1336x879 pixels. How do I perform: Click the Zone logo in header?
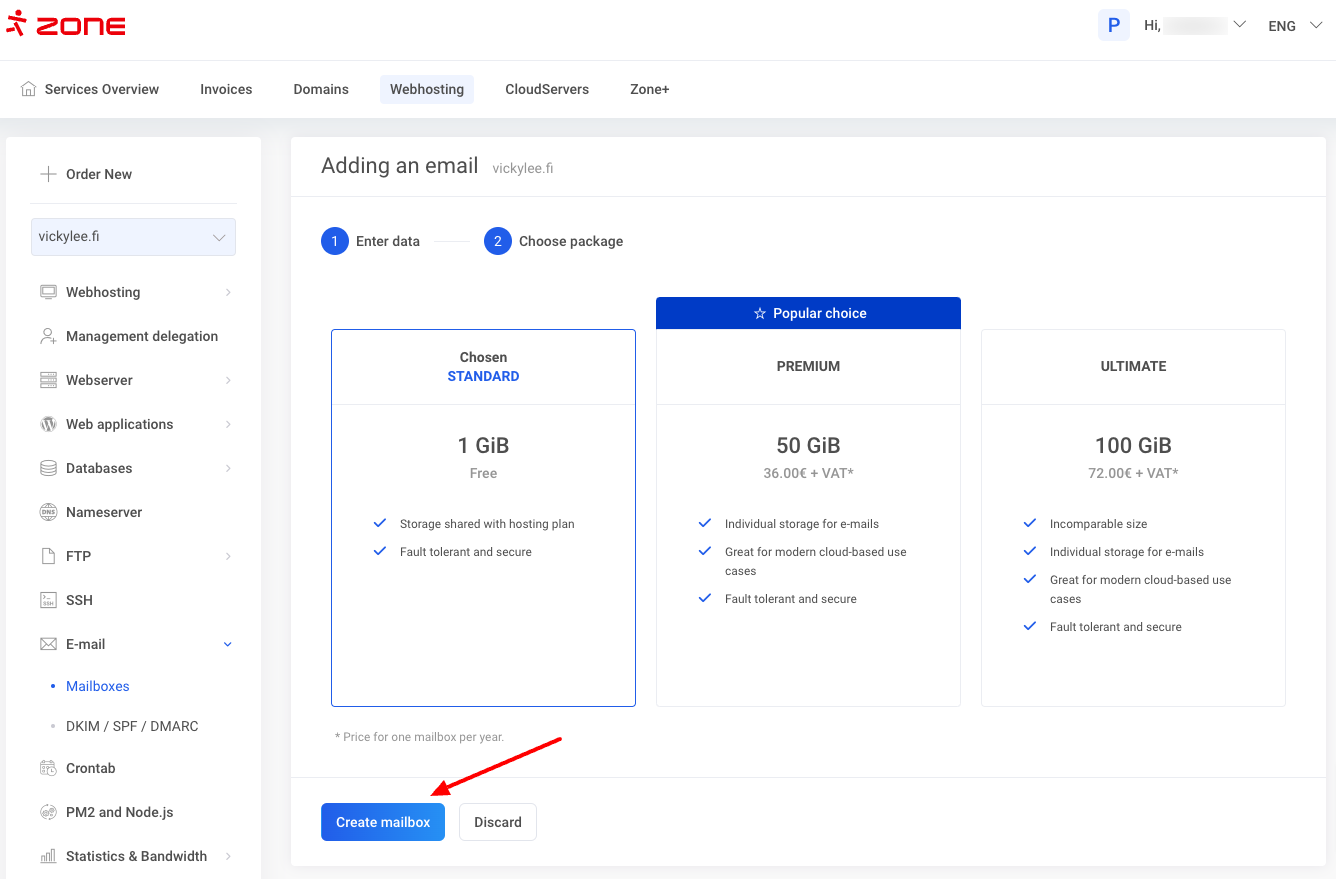(x=66, y=25)
